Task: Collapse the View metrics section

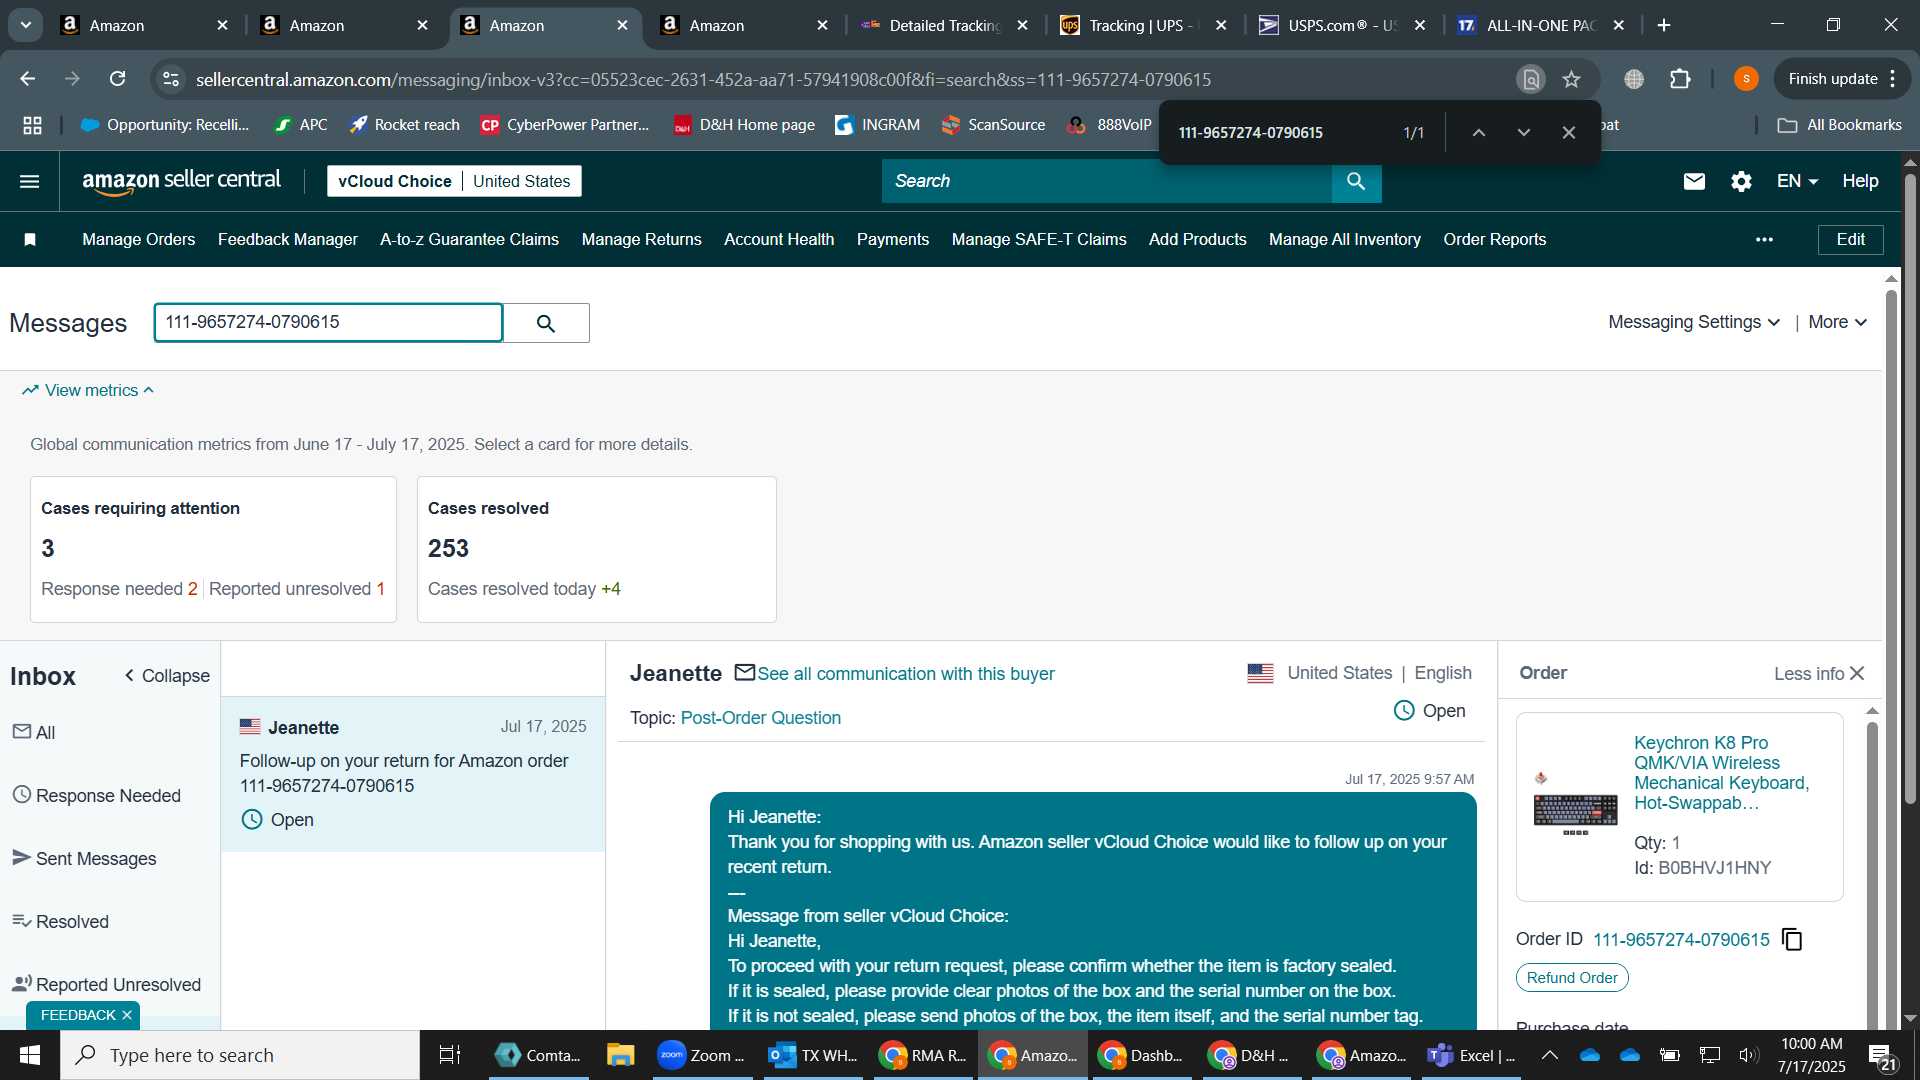Action: pos(89,390)
